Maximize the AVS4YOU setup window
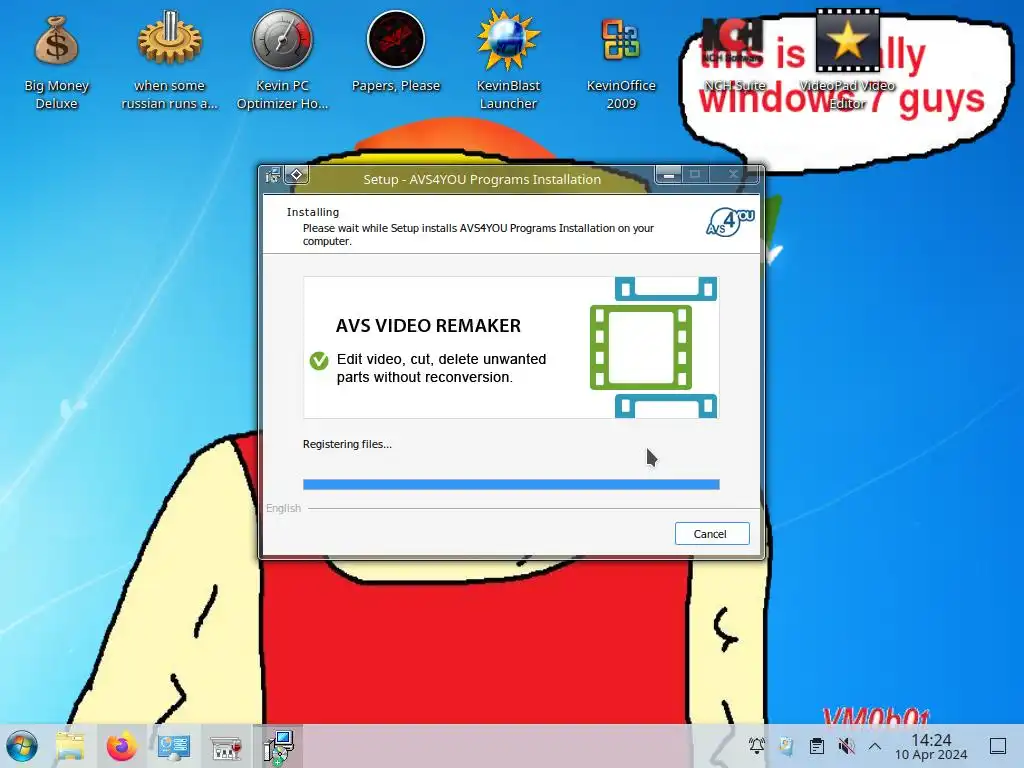Screen dimensions: 1024x768 [x=695, y=174]
